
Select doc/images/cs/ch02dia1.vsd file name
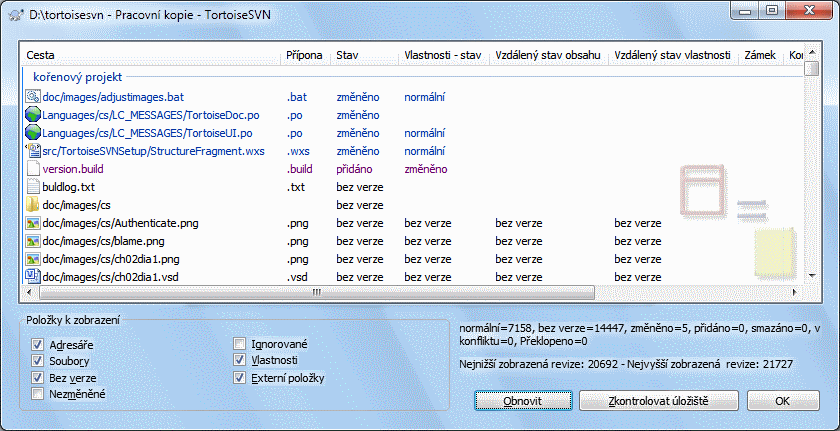[110, 277]
